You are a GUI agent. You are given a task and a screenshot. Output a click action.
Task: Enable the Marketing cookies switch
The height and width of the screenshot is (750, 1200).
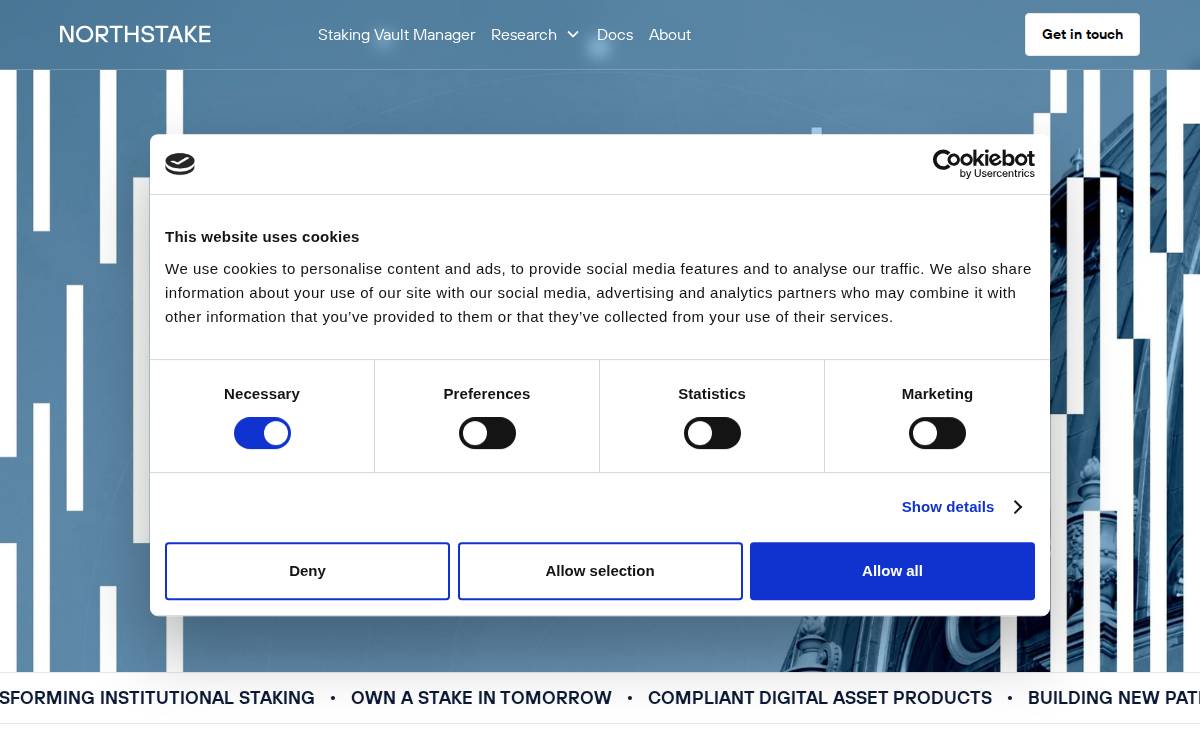coord(937,433)
